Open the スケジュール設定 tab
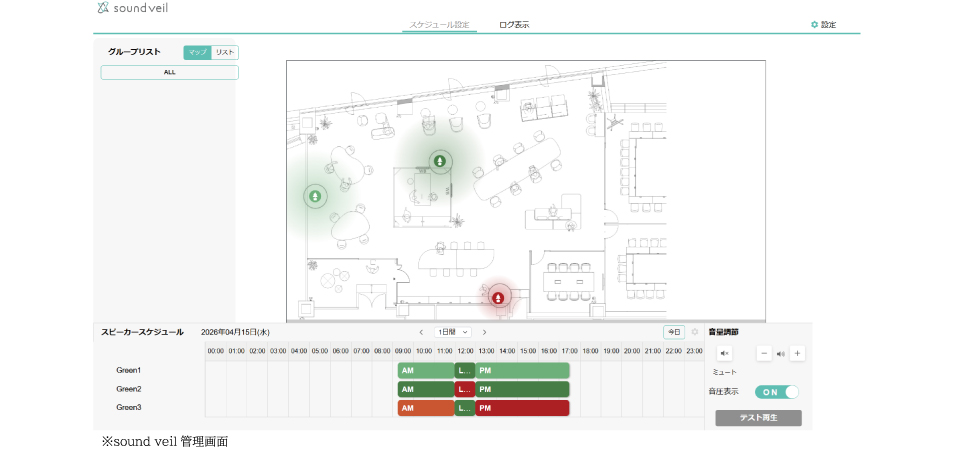This screenshot has width=953, height=455. (x=439, y=25)
